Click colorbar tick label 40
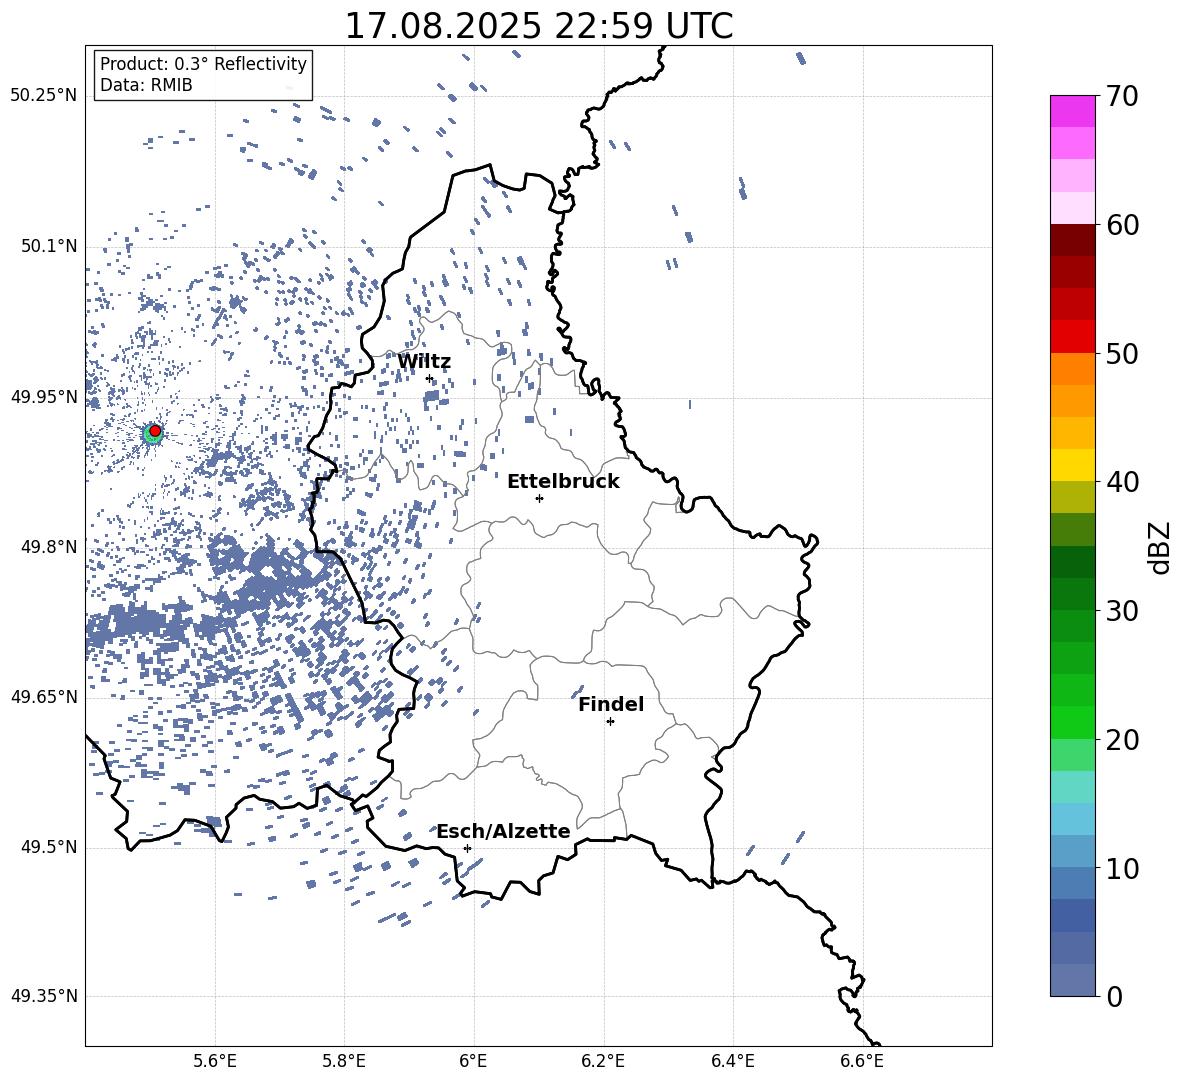Viewport: 1184px width, 1081px height. click(1122, 482)
